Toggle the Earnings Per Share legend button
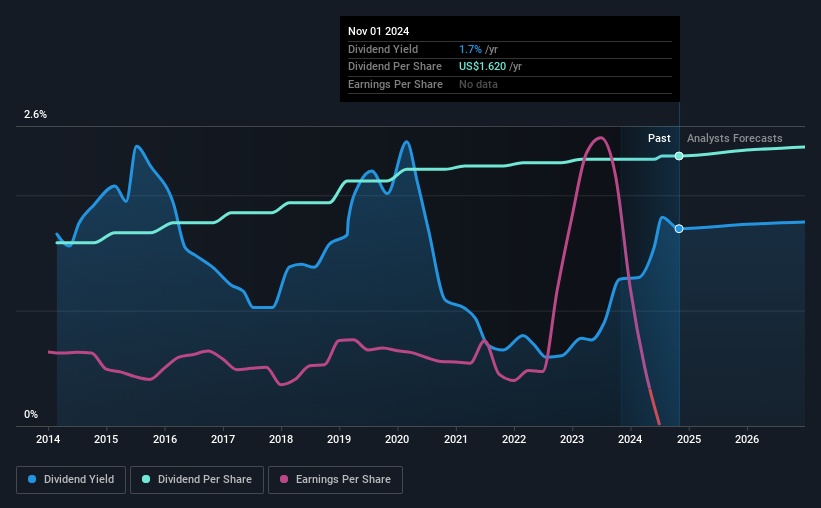 [335, 480]
